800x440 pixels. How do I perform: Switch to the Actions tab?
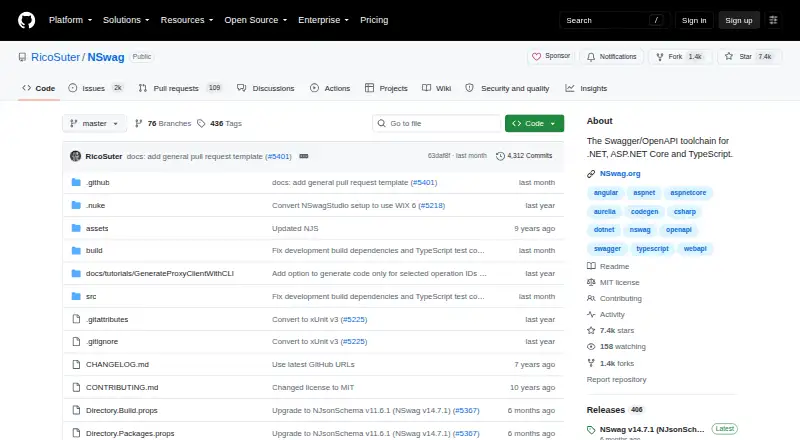(330, 88)
